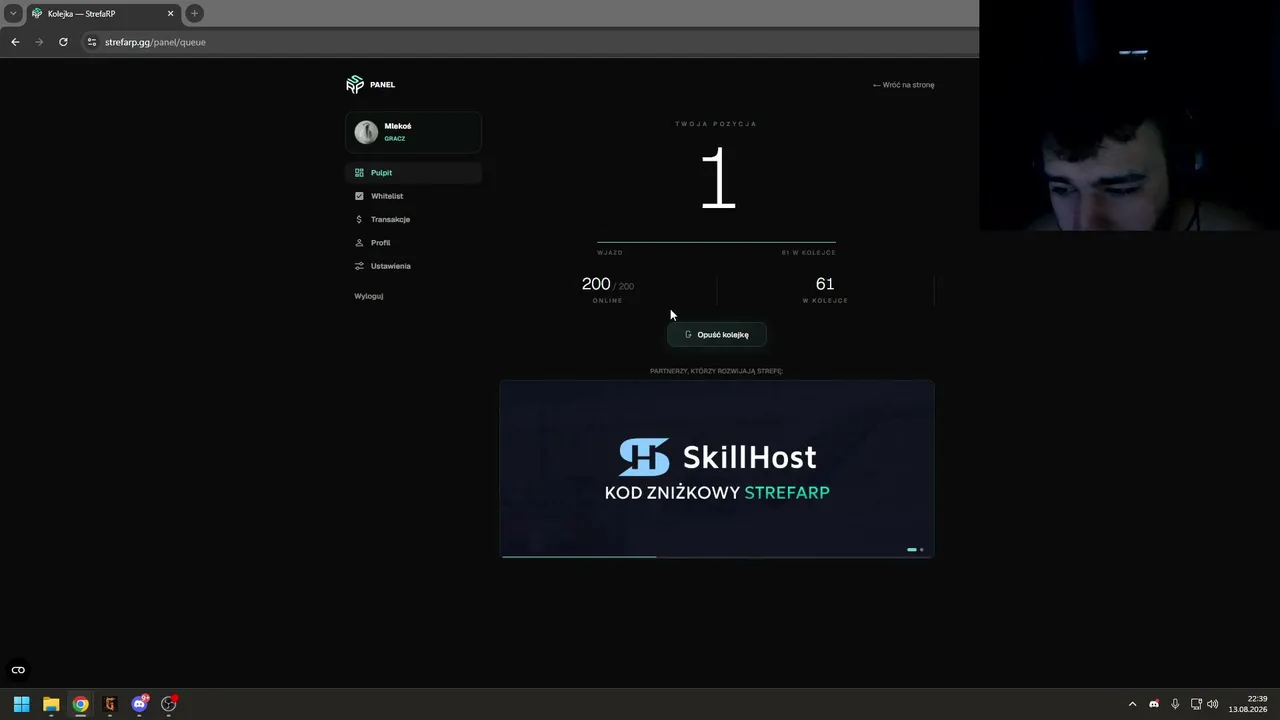The width and height of the screenshot is (1280, 720).
Task: Click the Opuść kolejkę button
Action: pyautogui.click(x=717, y=335)
